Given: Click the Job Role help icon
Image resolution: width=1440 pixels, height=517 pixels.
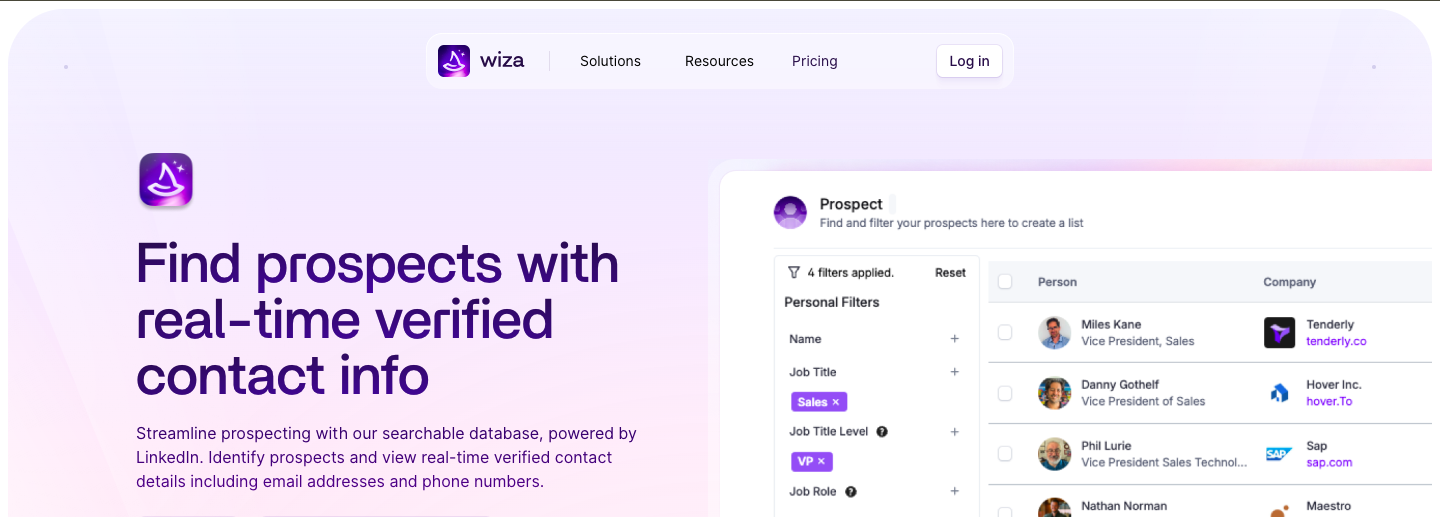Looking at the screenshot, I should pos(851,492).
